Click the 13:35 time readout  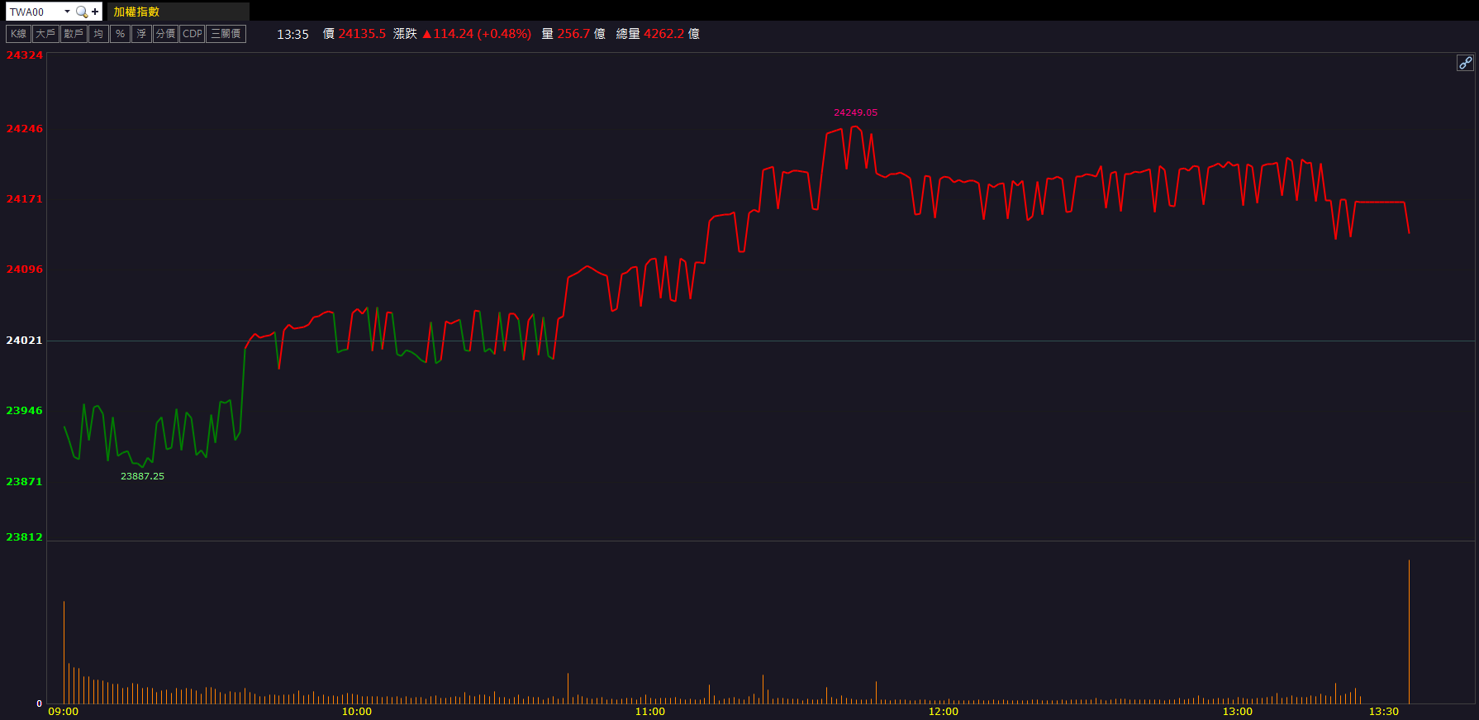click(x=293, y=34)
